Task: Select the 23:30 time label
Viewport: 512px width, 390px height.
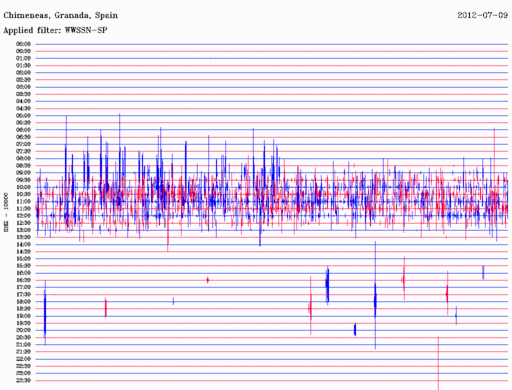Action: coord(23,380)
